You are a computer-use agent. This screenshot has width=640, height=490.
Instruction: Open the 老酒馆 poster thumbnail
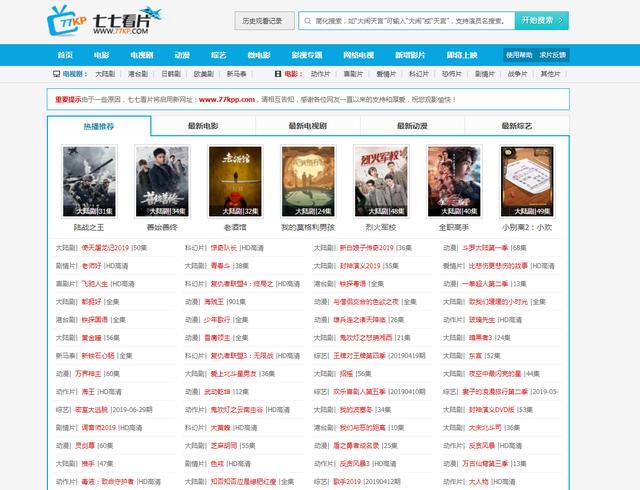[235, 181]
